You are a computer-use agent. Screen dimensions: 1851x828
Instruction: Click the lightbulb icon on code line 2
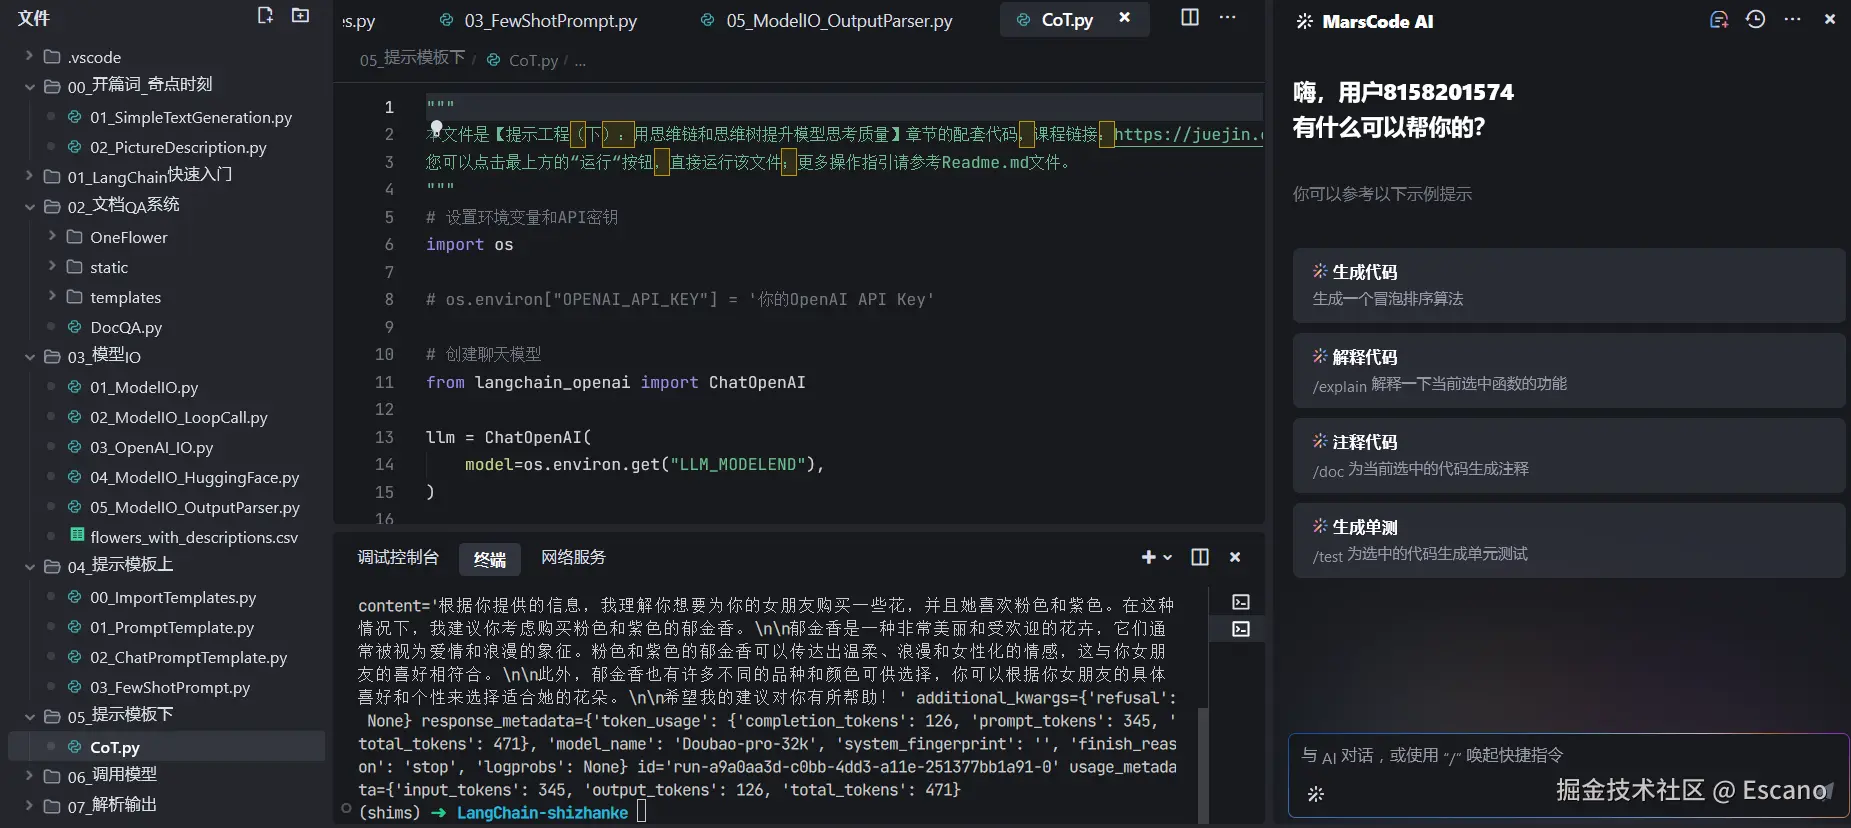[436, 129]
